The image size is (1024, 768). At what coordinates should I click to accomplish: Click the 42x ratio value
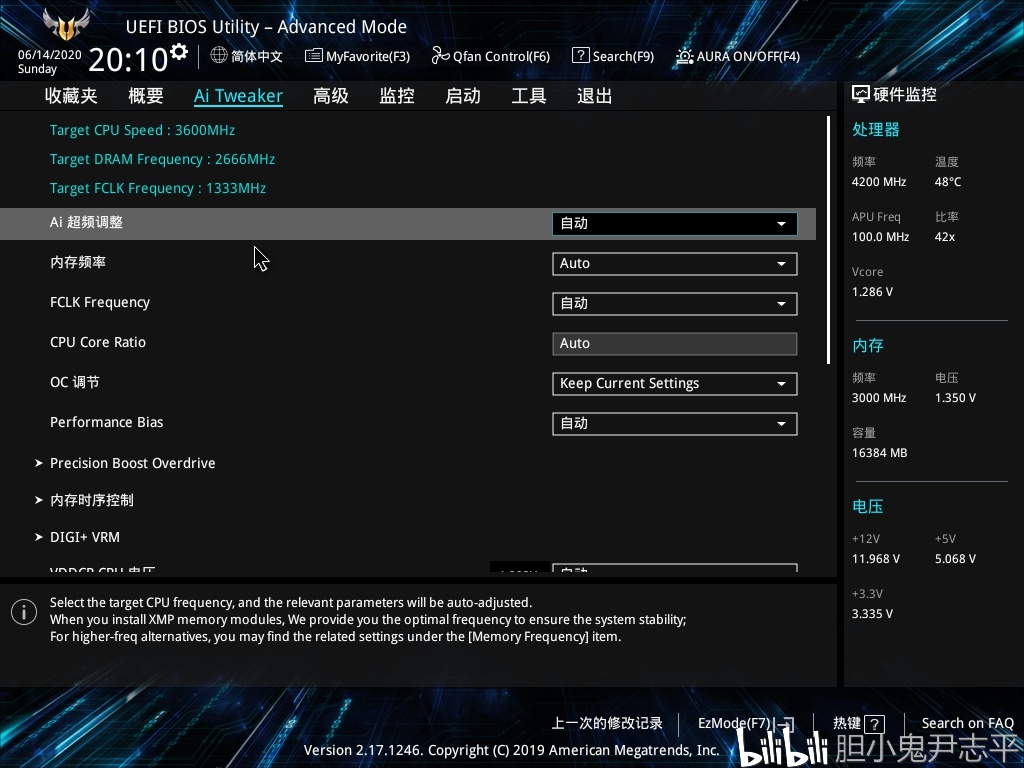coord(944,237)
